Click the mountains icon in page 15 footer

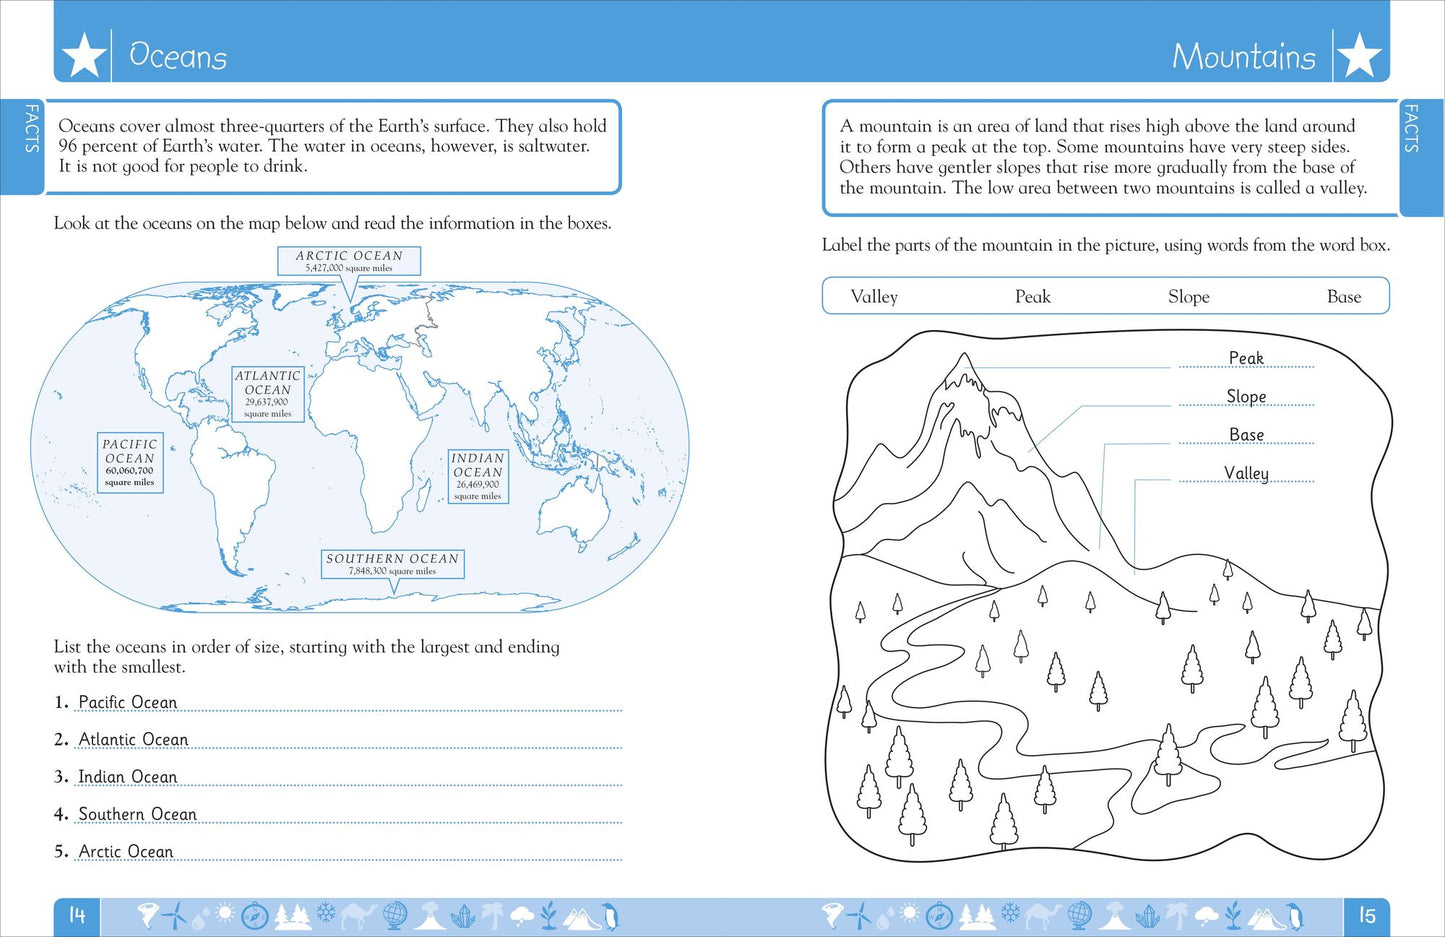(1268, 918)
